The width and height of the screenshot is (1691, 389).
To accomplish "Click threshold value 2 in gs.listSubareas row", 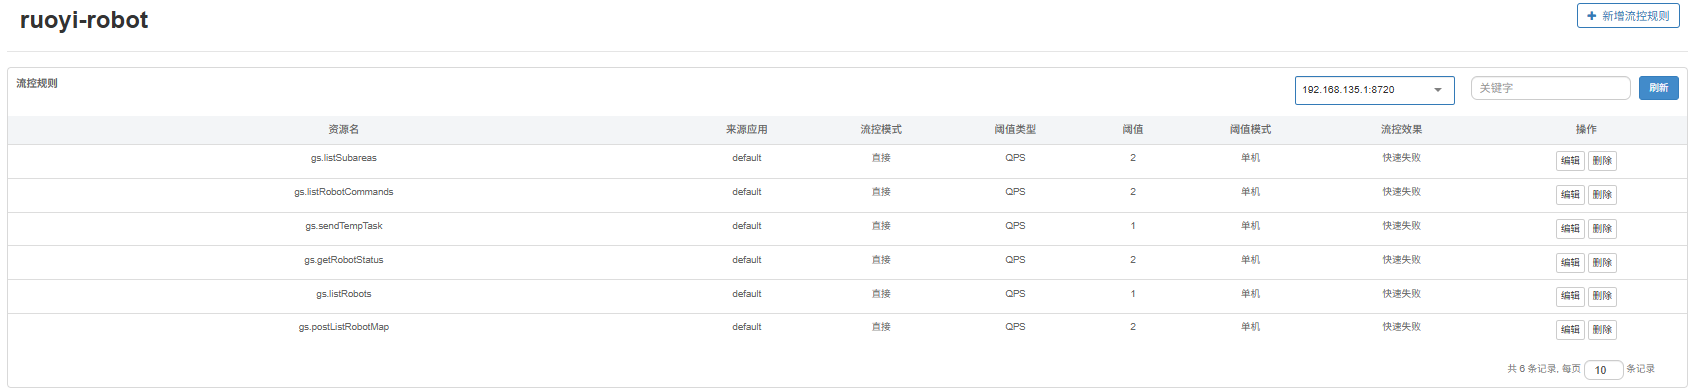I will 1133,158.
